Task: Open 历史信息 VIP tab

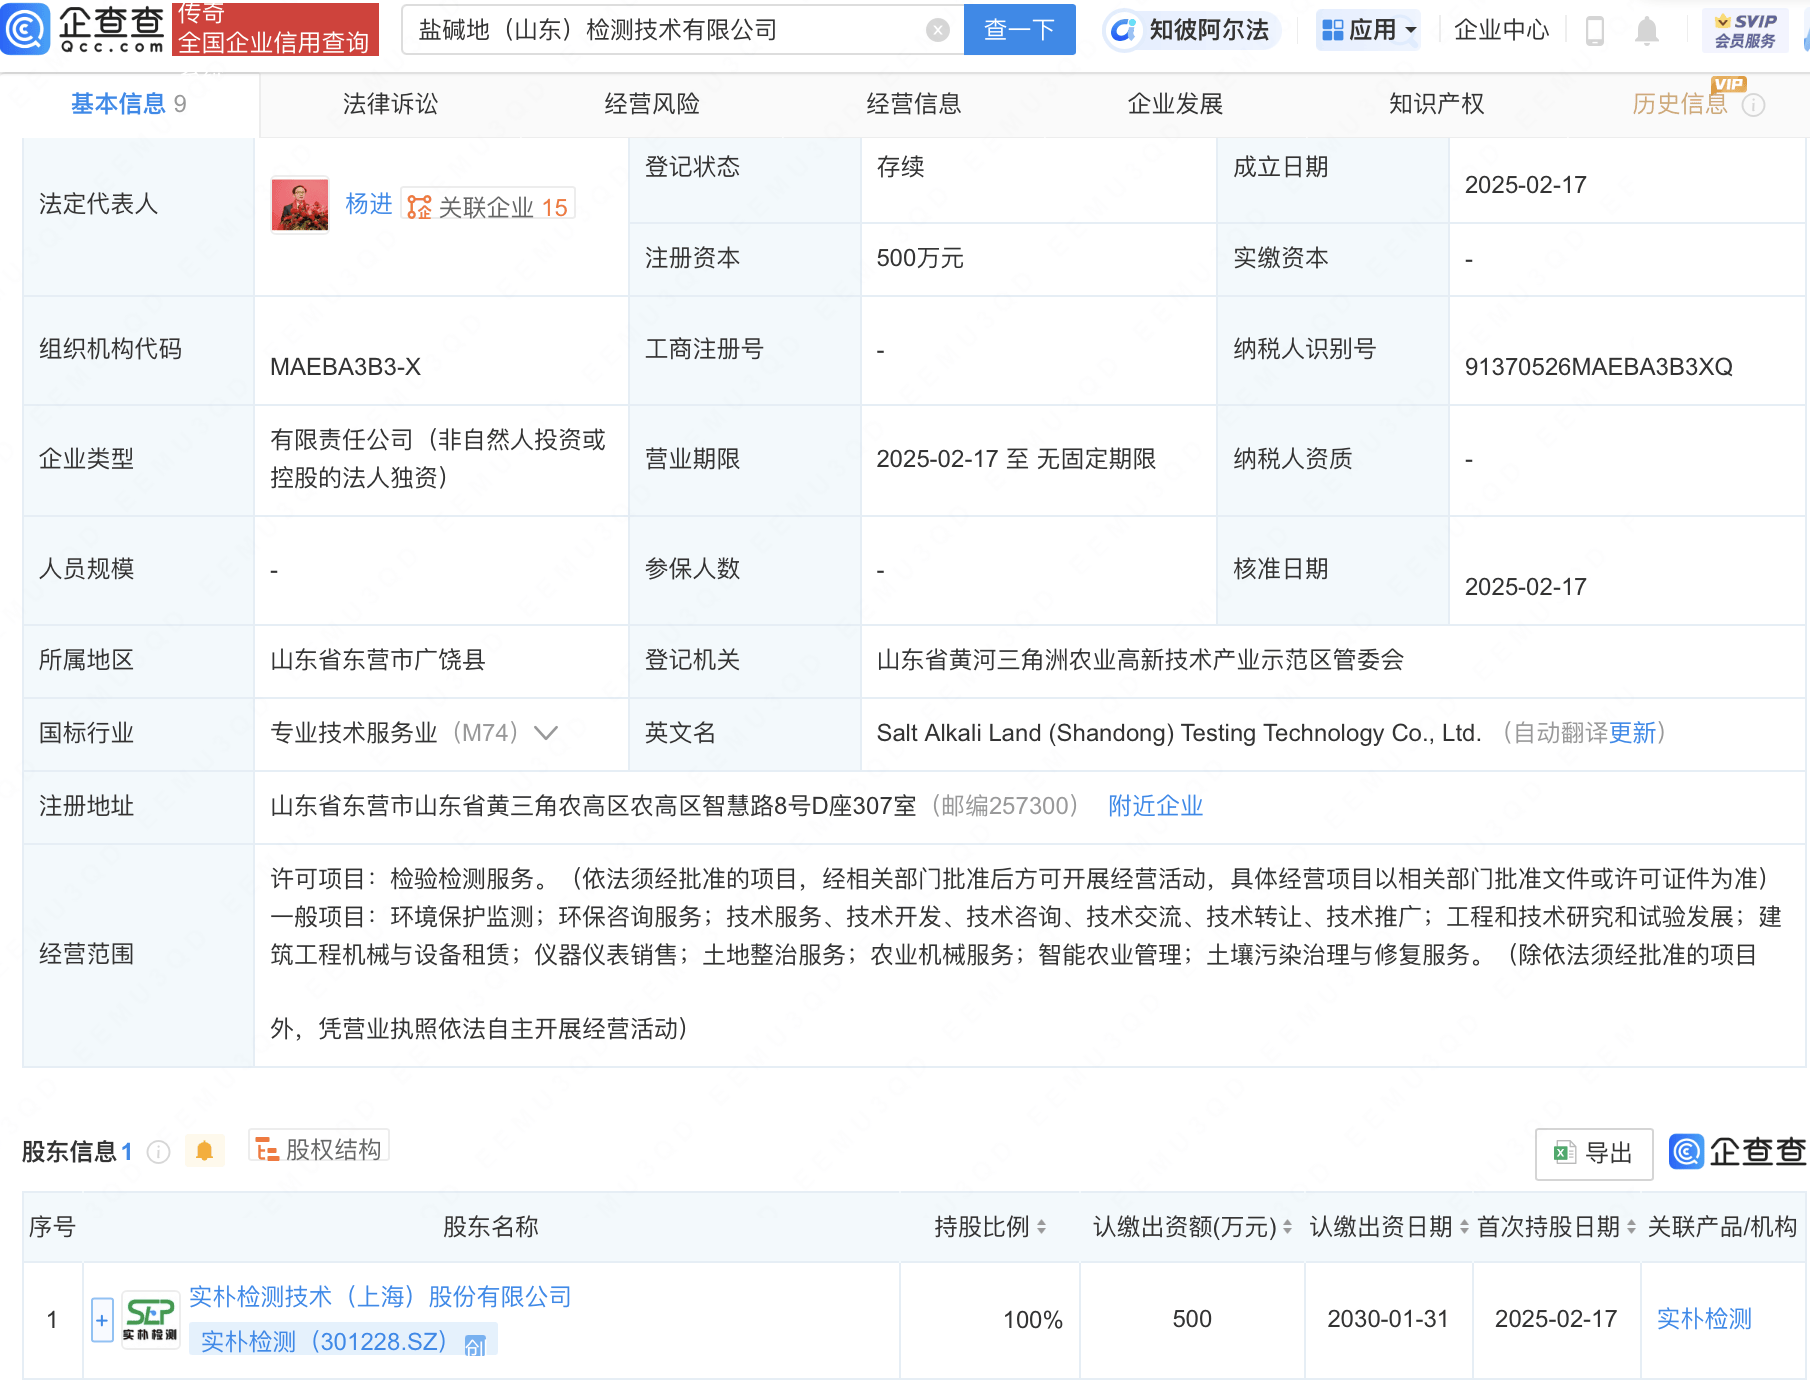Action: pos(1680,104)
